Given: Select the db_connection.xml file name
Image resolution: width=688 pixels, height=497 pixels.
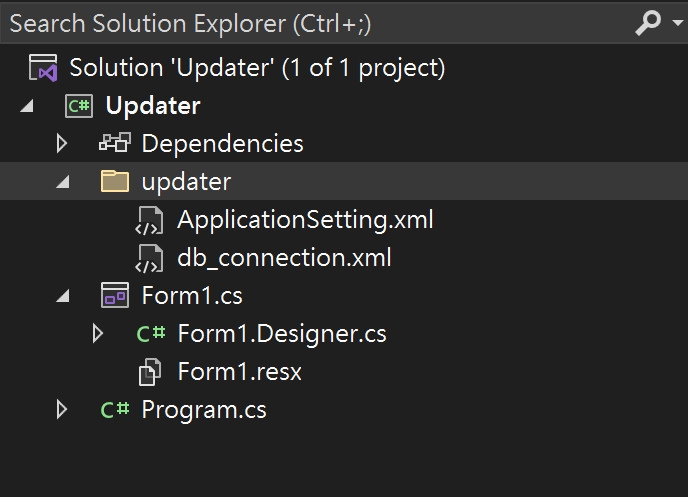Looking at the screenshot, I should click(284, 258).
